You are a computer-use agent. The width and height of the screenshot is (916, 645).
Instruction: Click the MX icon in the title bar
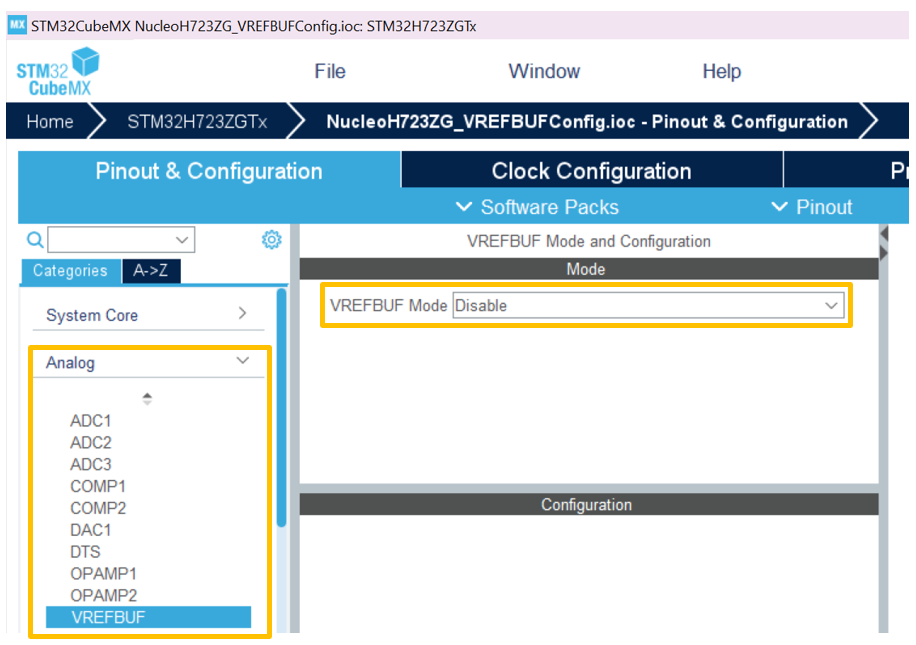tap(17, 25)
